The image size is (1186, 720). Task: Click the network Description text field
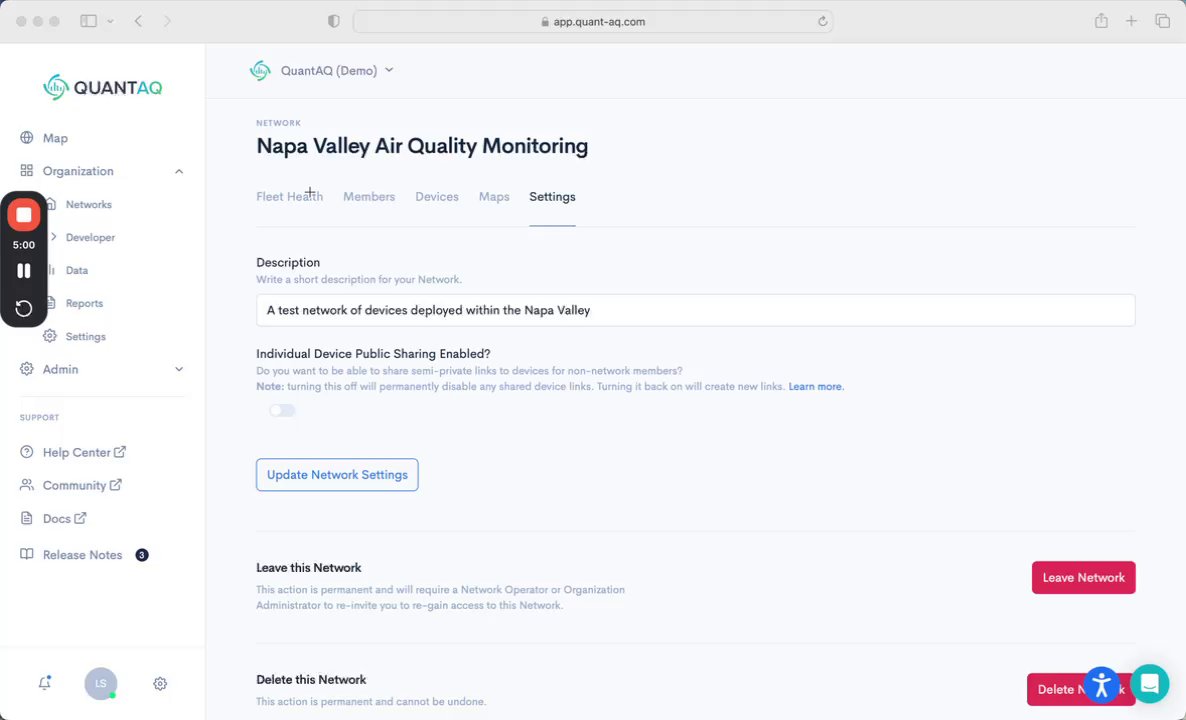pyautogui.click(x=695, y=310)
